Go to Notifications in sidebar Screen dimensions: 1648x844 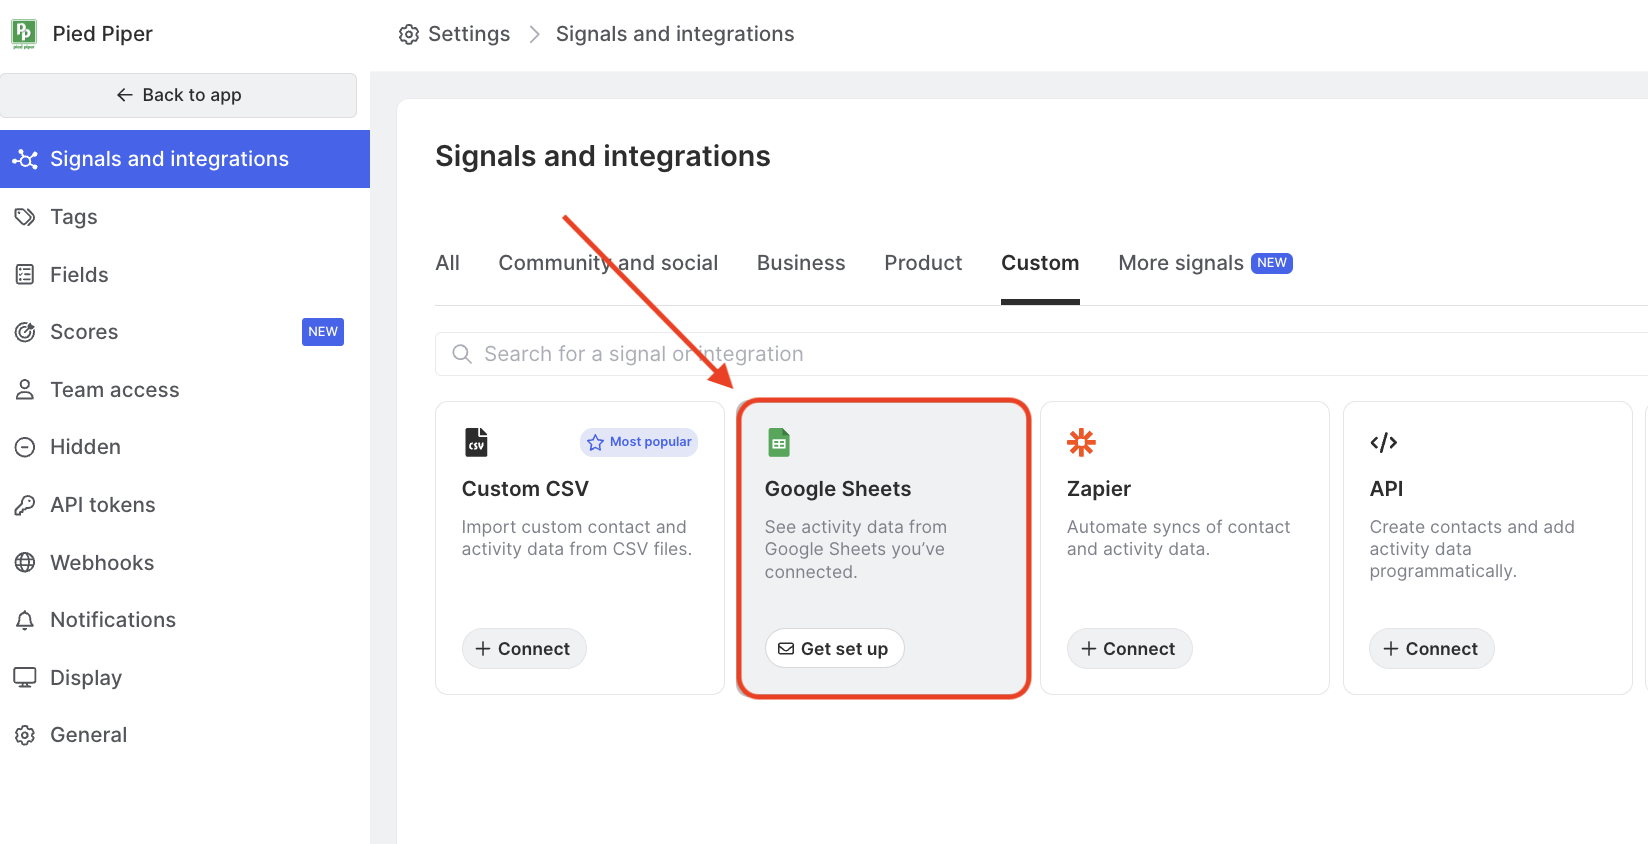tap(112, 620)
